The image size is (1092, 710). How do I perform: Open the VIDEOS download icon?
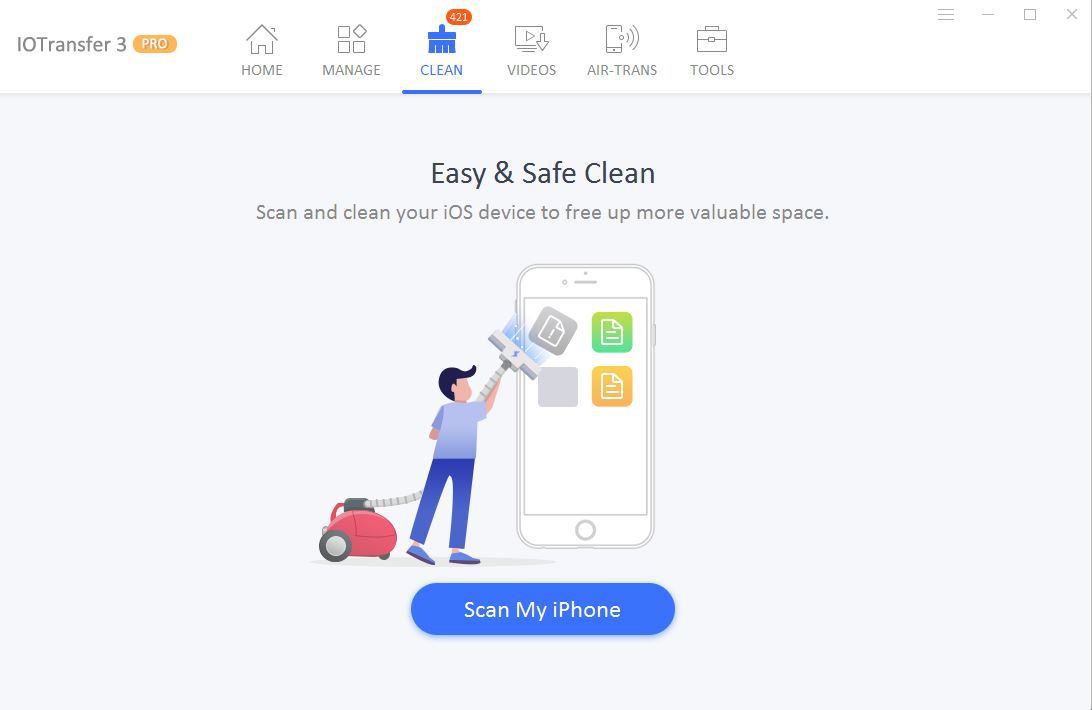pyautogui.click(x=531, y=39)
